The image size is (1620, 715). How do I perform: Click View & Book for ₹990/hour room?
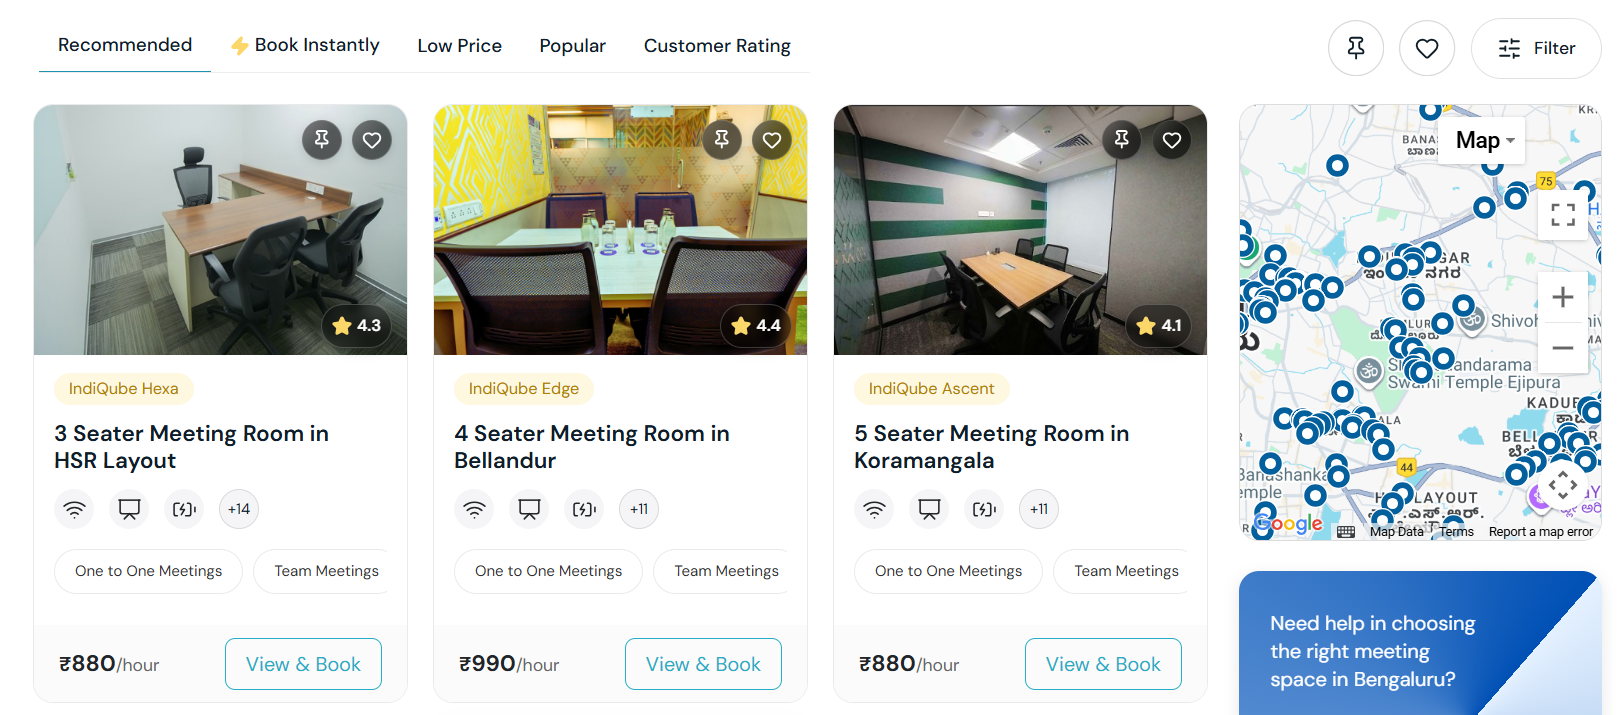click(x=703, y=664)
